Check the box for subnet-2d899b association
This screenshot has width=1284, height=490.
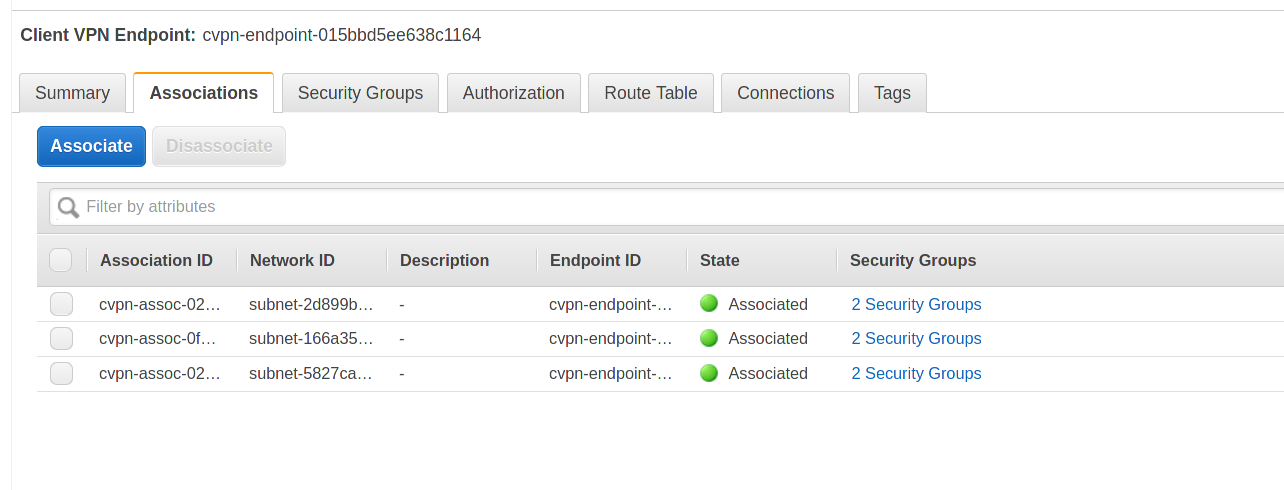(x=61, y=304)
